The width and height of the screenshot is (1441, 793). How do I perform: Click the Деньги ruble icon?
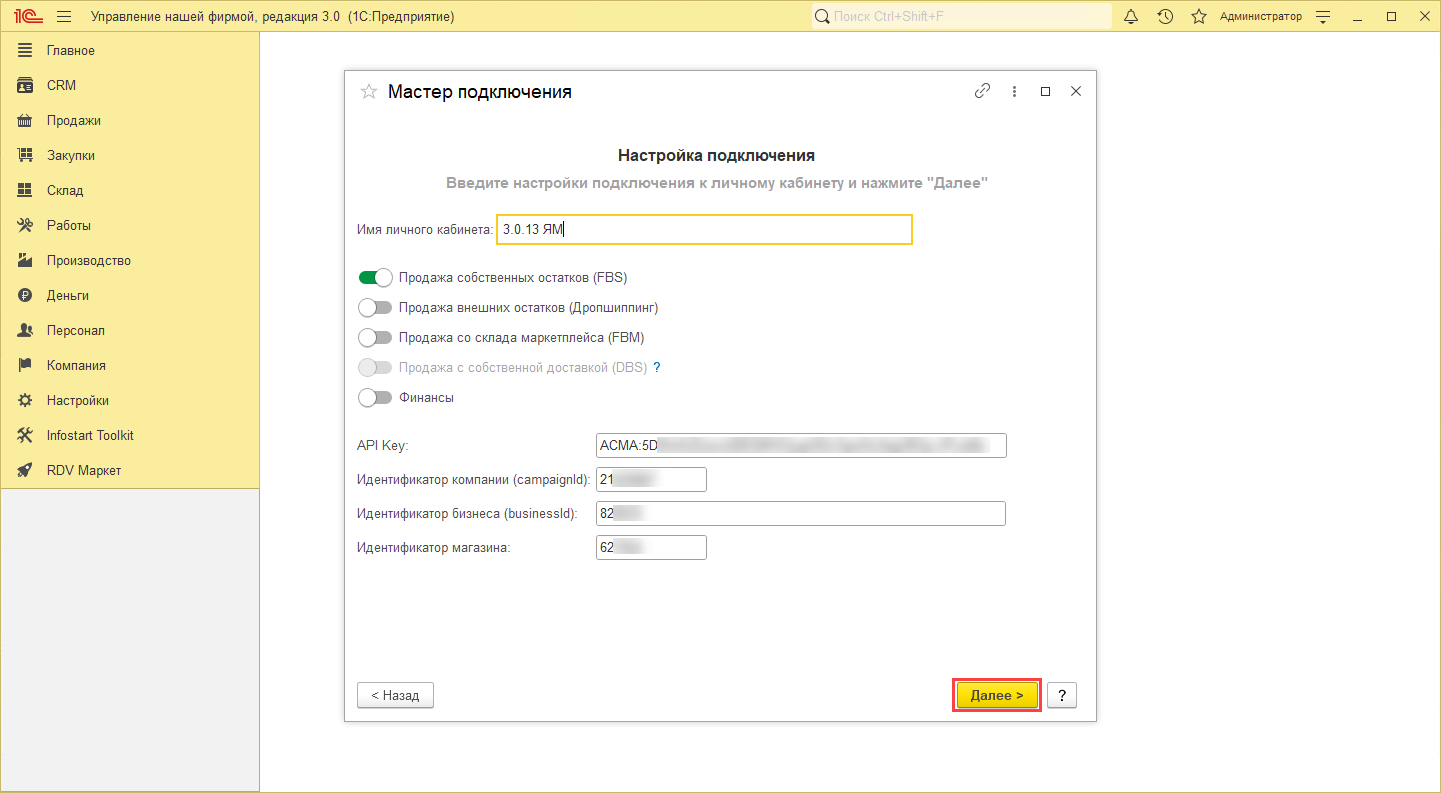coord(26,295)
